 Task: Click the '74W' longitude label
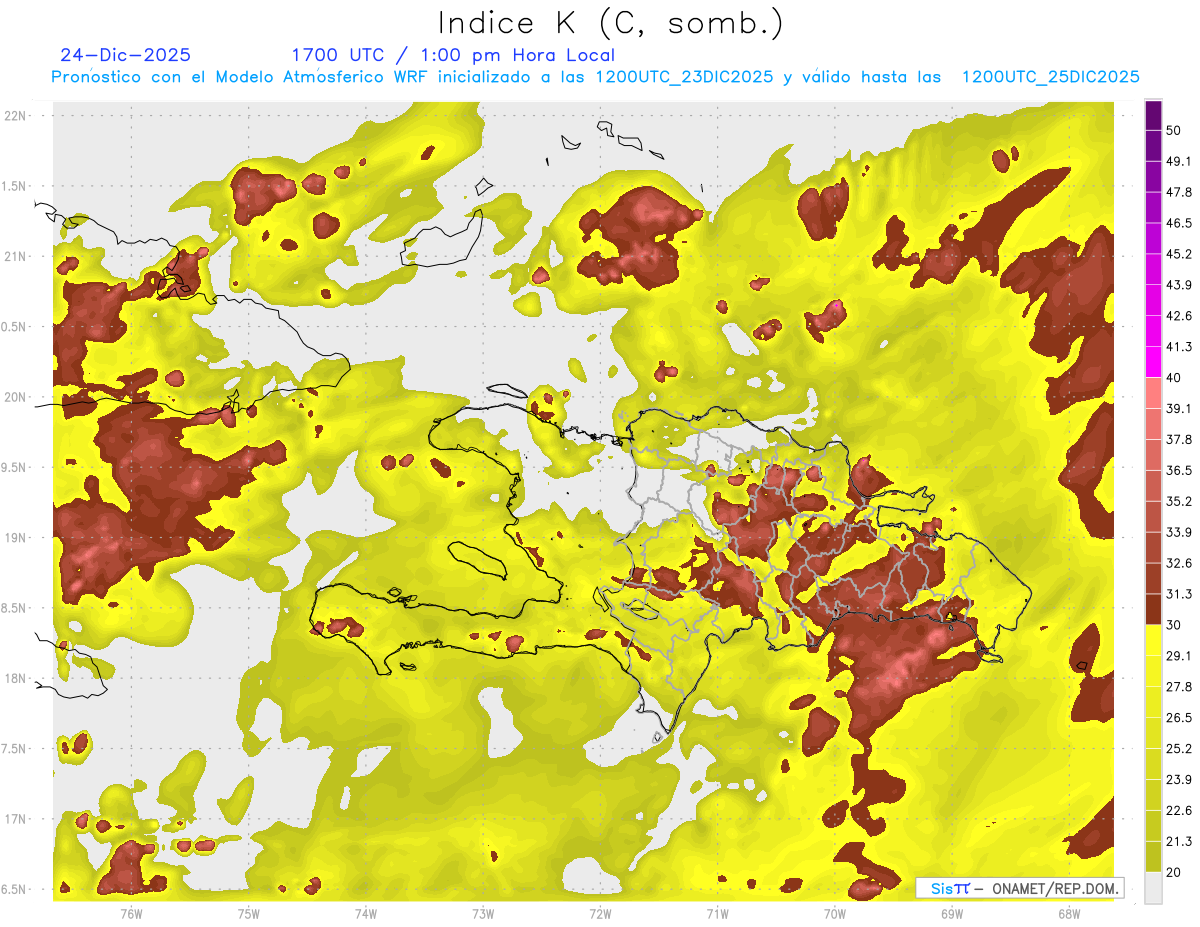click(365, 913)
